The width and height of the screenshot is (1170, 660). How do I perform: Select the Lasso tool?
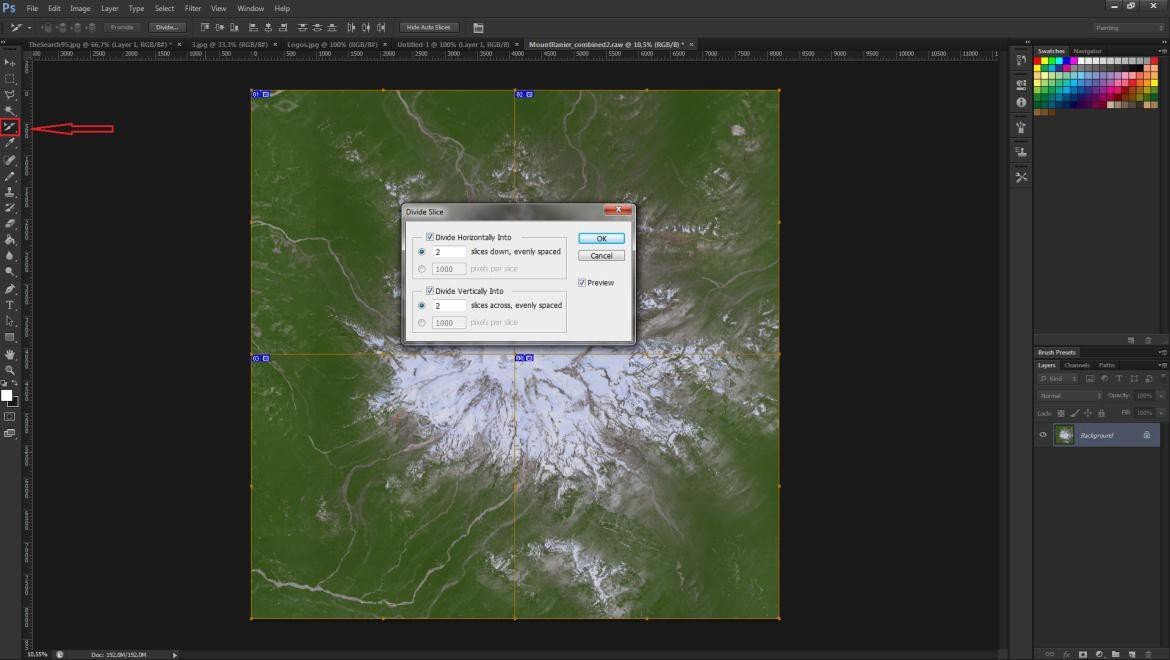pyautogui.click(x=10, y=95)
